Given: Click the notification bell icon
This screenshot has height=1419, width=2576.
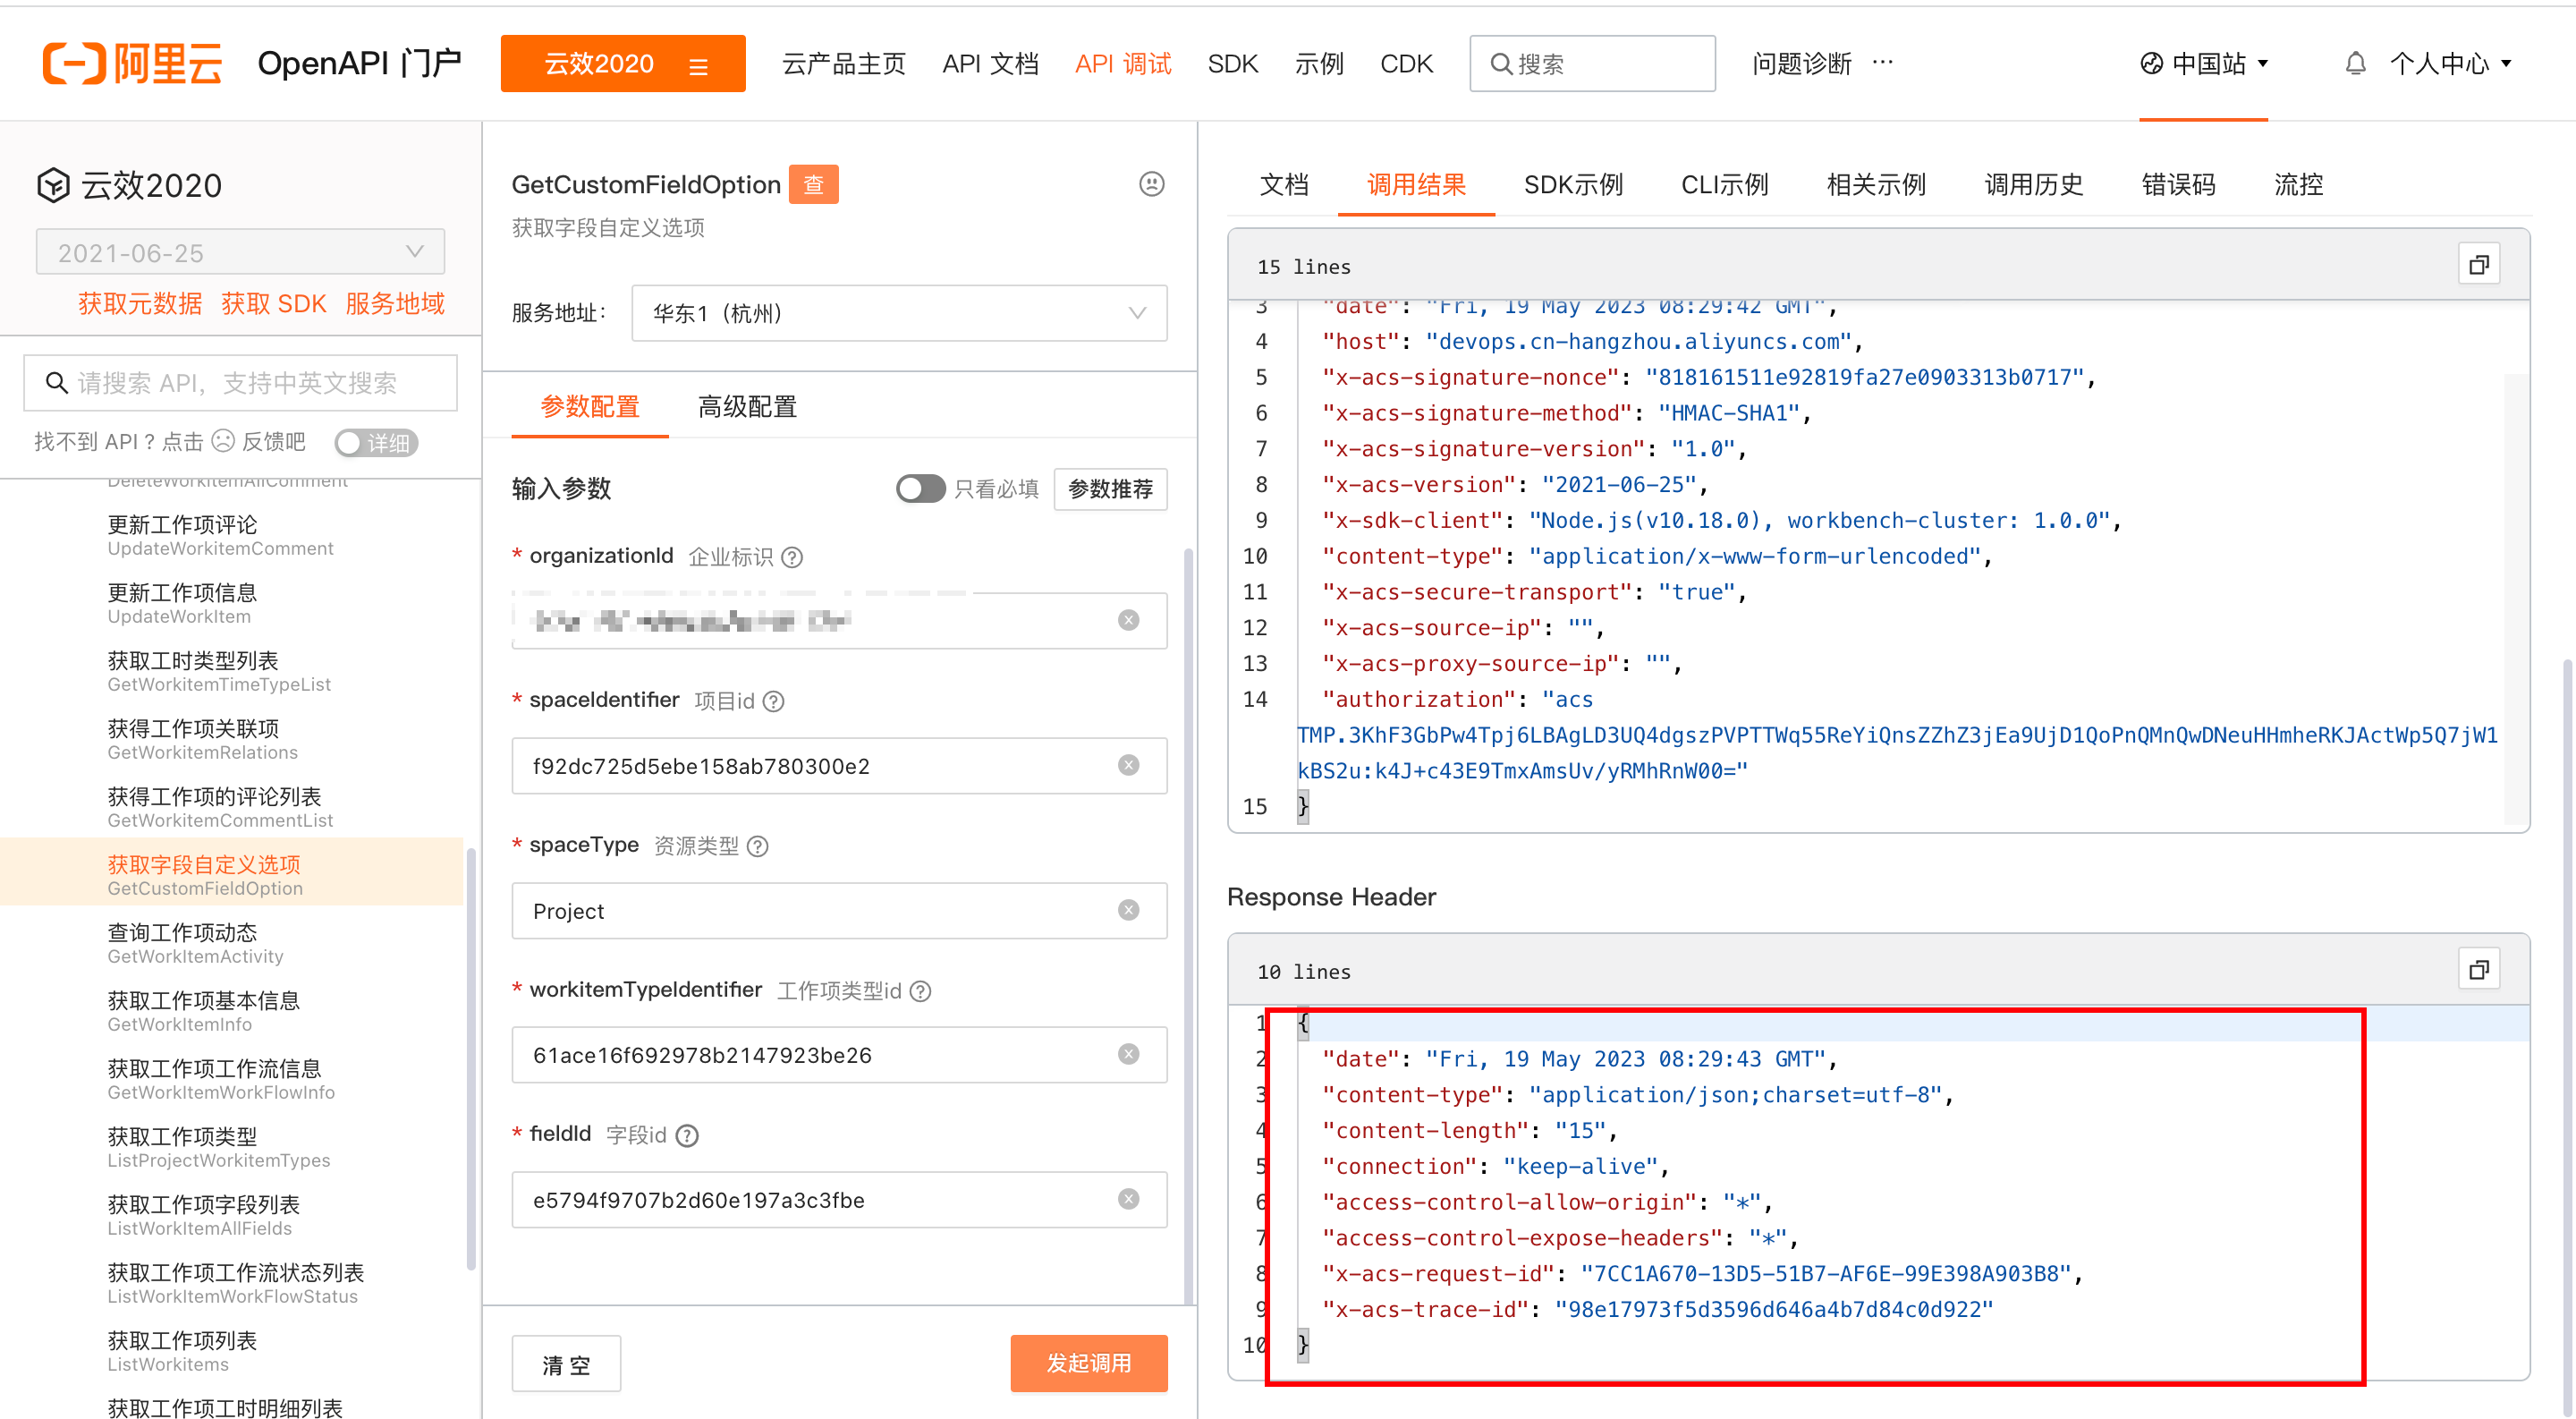Looking at the screenshot, I should [2355, 64].
